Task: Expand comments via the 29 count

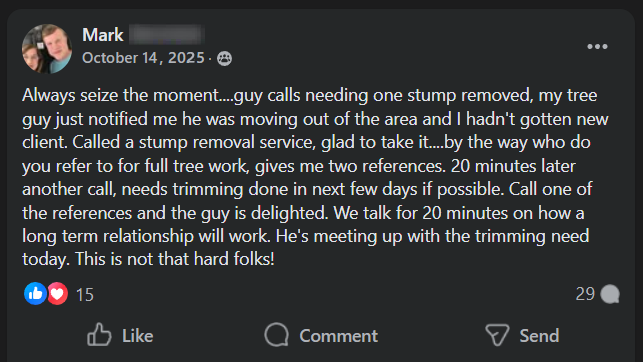Action: [585, 294]
